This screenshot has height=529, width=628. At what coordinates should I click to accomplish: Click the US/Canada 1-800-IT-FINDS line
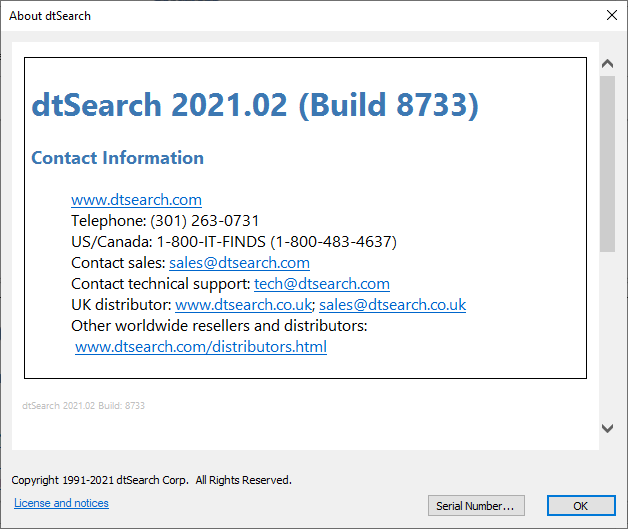234,242
